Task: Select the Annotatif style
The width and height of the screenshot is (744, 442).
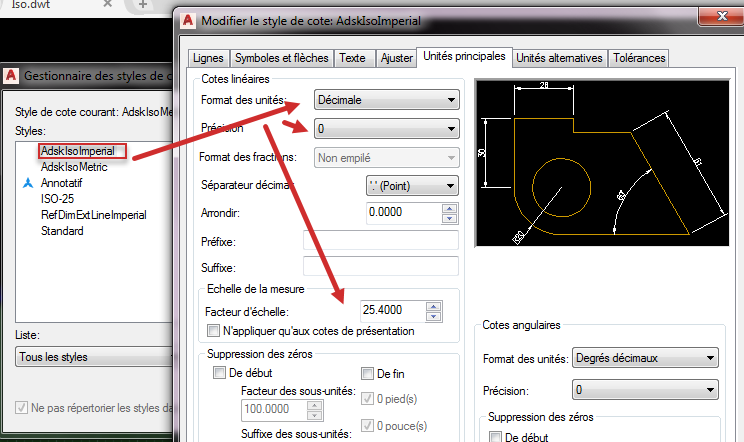Action: click(x=62, y=183)
